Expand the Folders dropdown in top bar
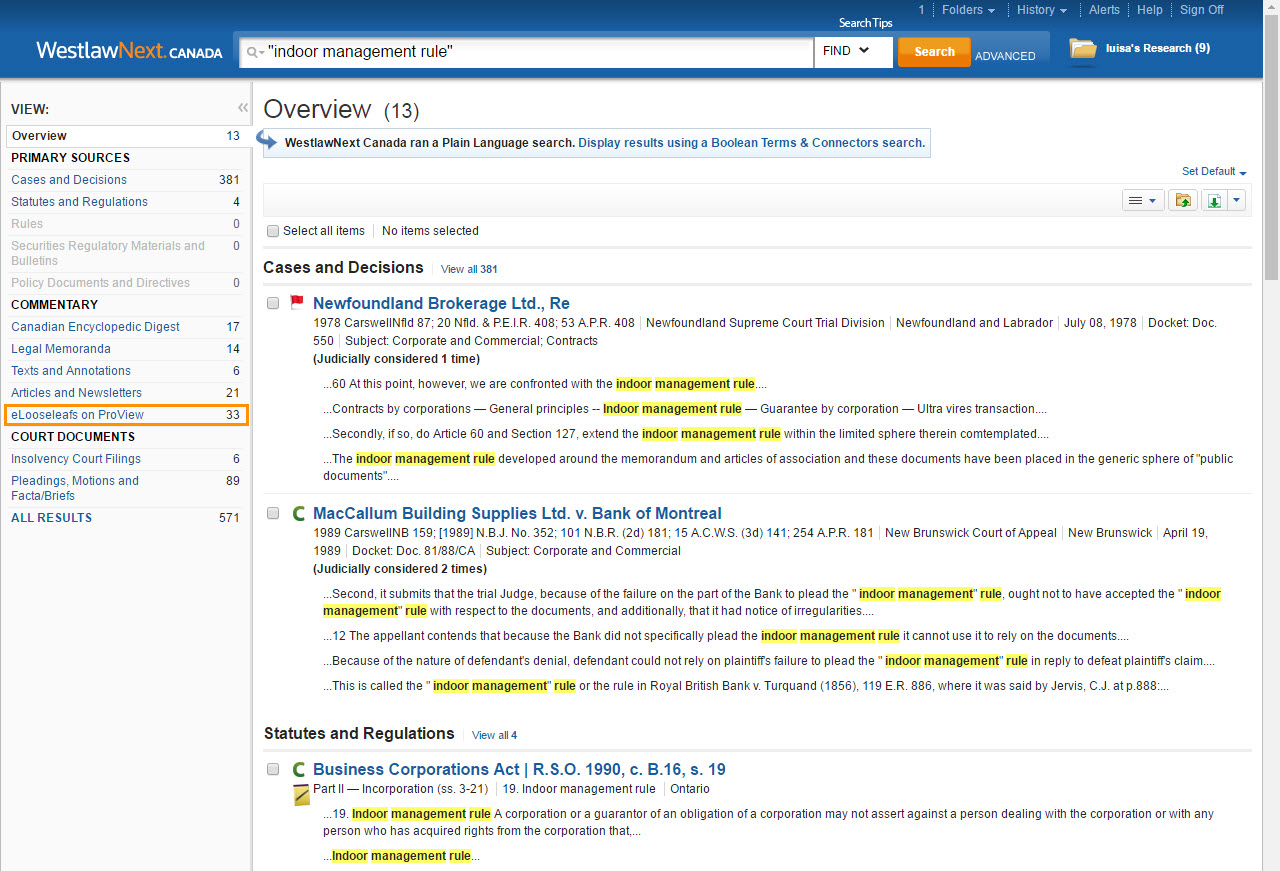Image resolution: width=1280 pixels, height=871 pixels. pyautogui.click(x=968, y=10)
